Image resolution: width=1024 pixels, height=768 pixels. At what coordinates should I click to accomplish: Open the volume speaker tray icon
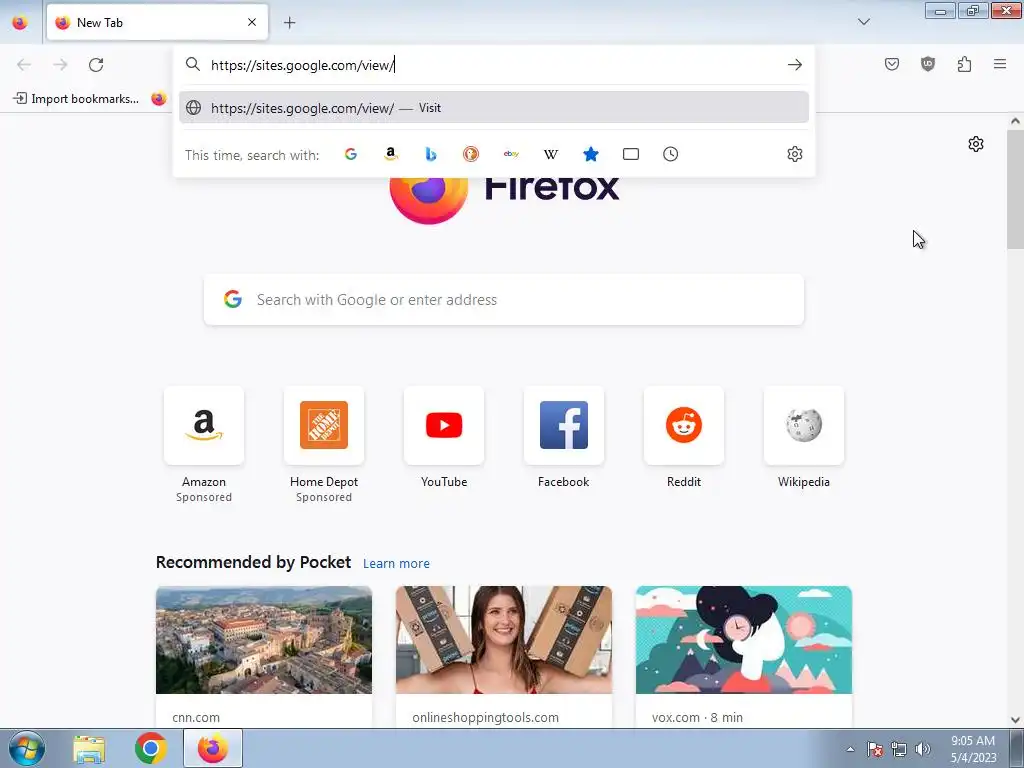(922, 749)
